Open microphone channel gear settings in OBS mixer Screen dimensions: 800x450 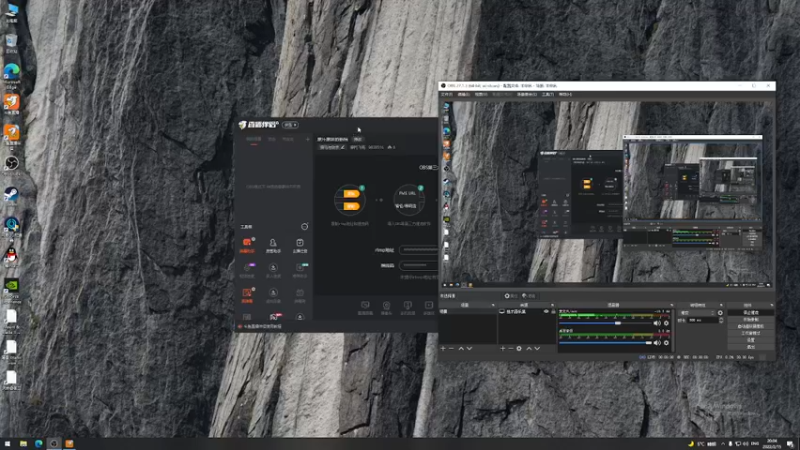point(666,323)
